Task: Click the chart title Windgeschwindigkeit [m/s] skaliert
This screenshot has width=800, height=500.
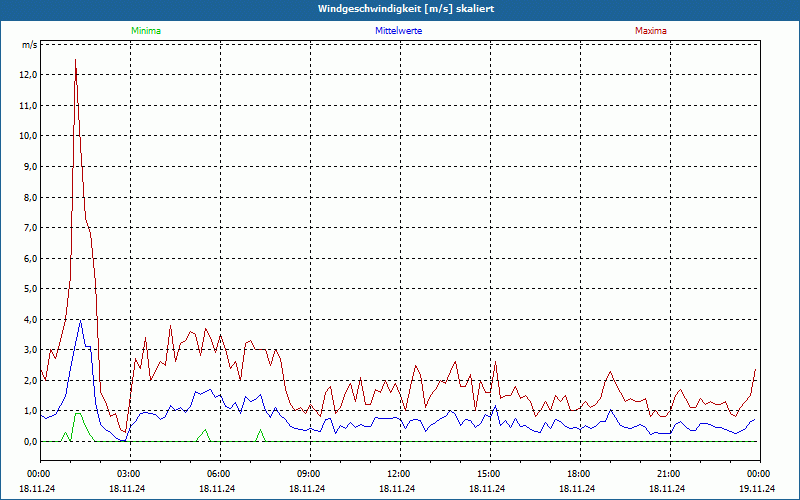Action: pos(406,9)
